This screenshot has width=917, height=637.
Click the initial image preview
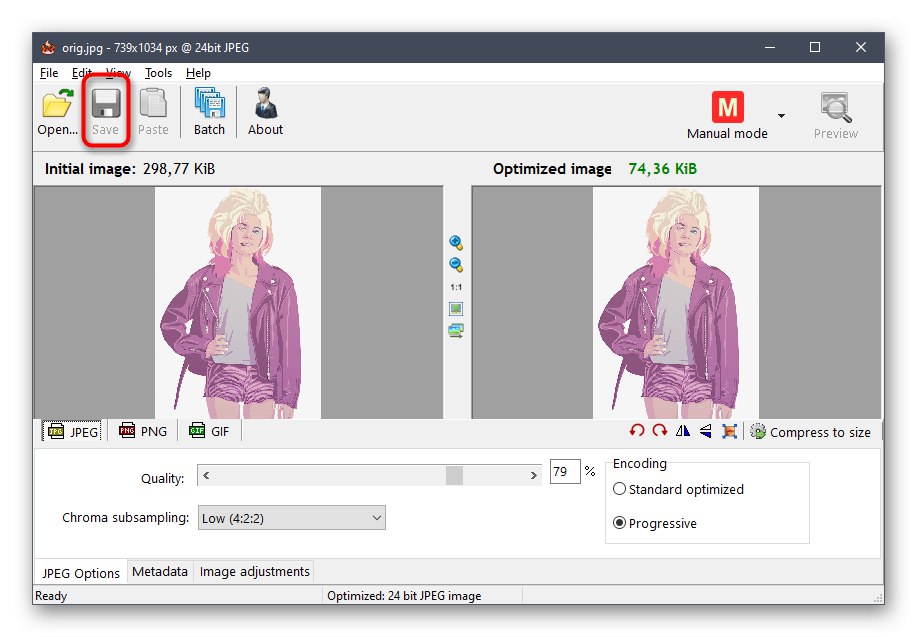click(238, 302)
